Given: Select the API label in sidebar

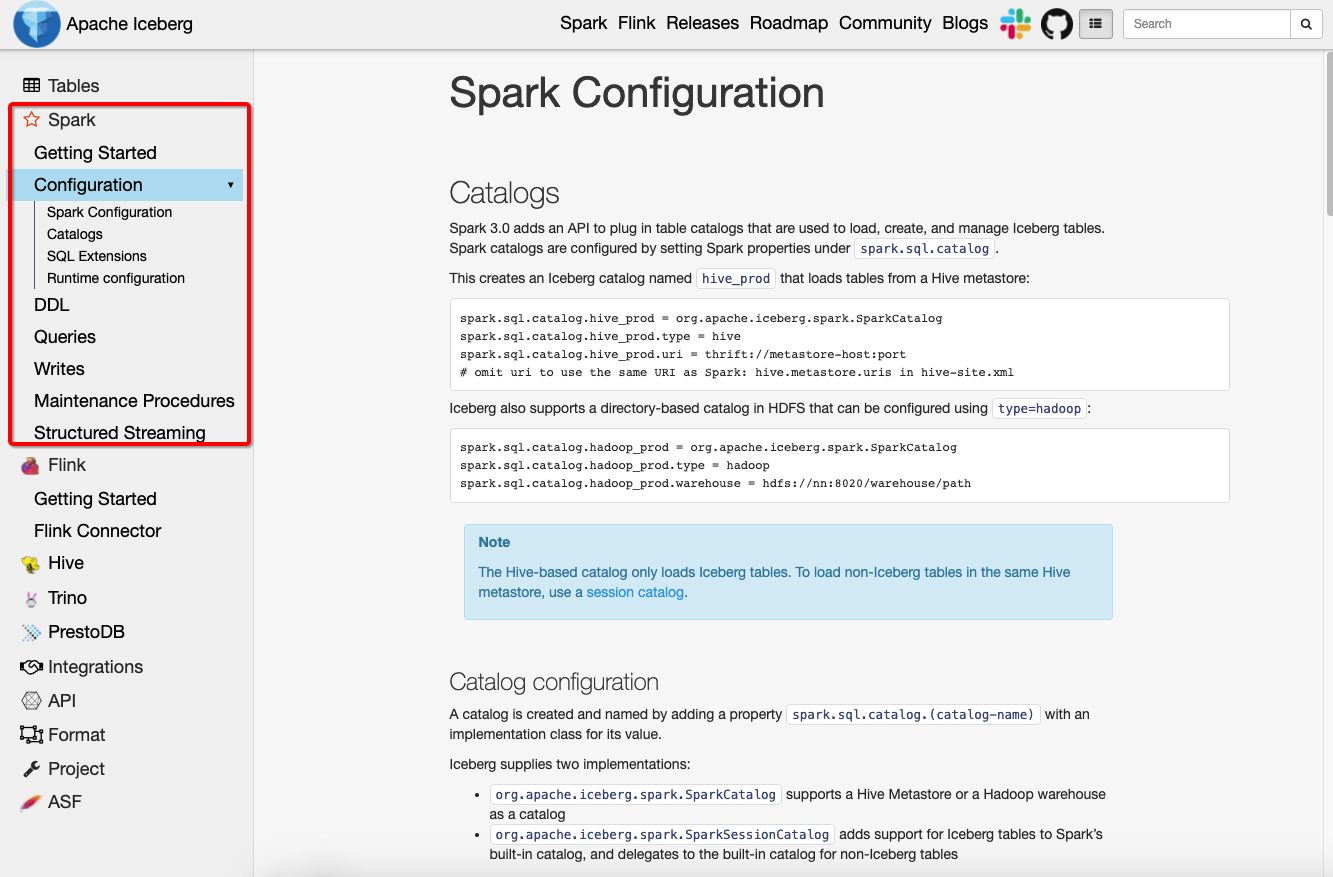Looking at the screenshot, I should 62,701.
